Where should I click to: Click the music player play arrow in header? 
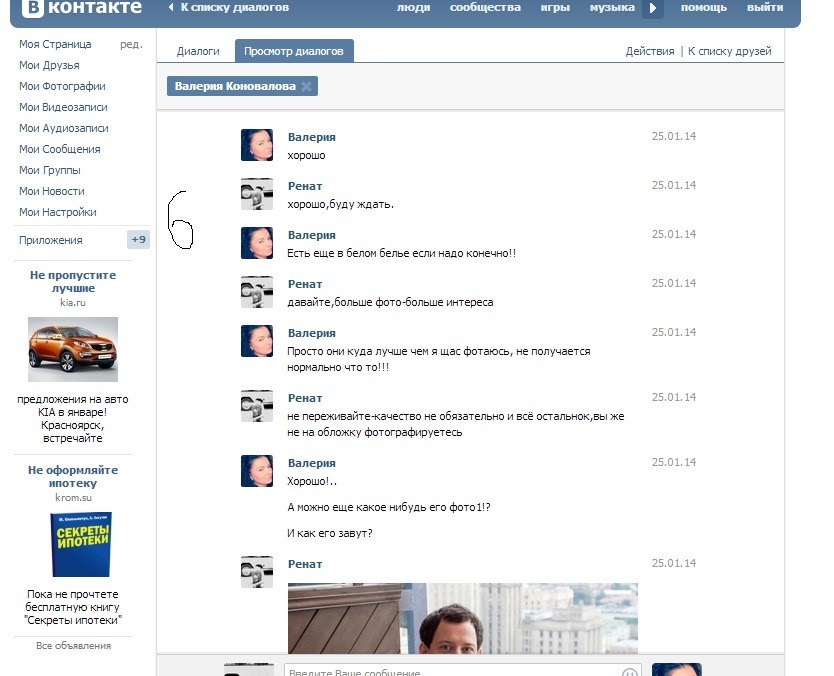(653, 8)
